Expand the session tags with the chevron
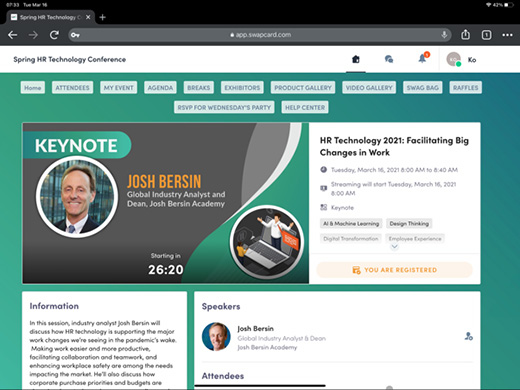The height and width of the screenshot is (390, 520). tap(394, 247)
